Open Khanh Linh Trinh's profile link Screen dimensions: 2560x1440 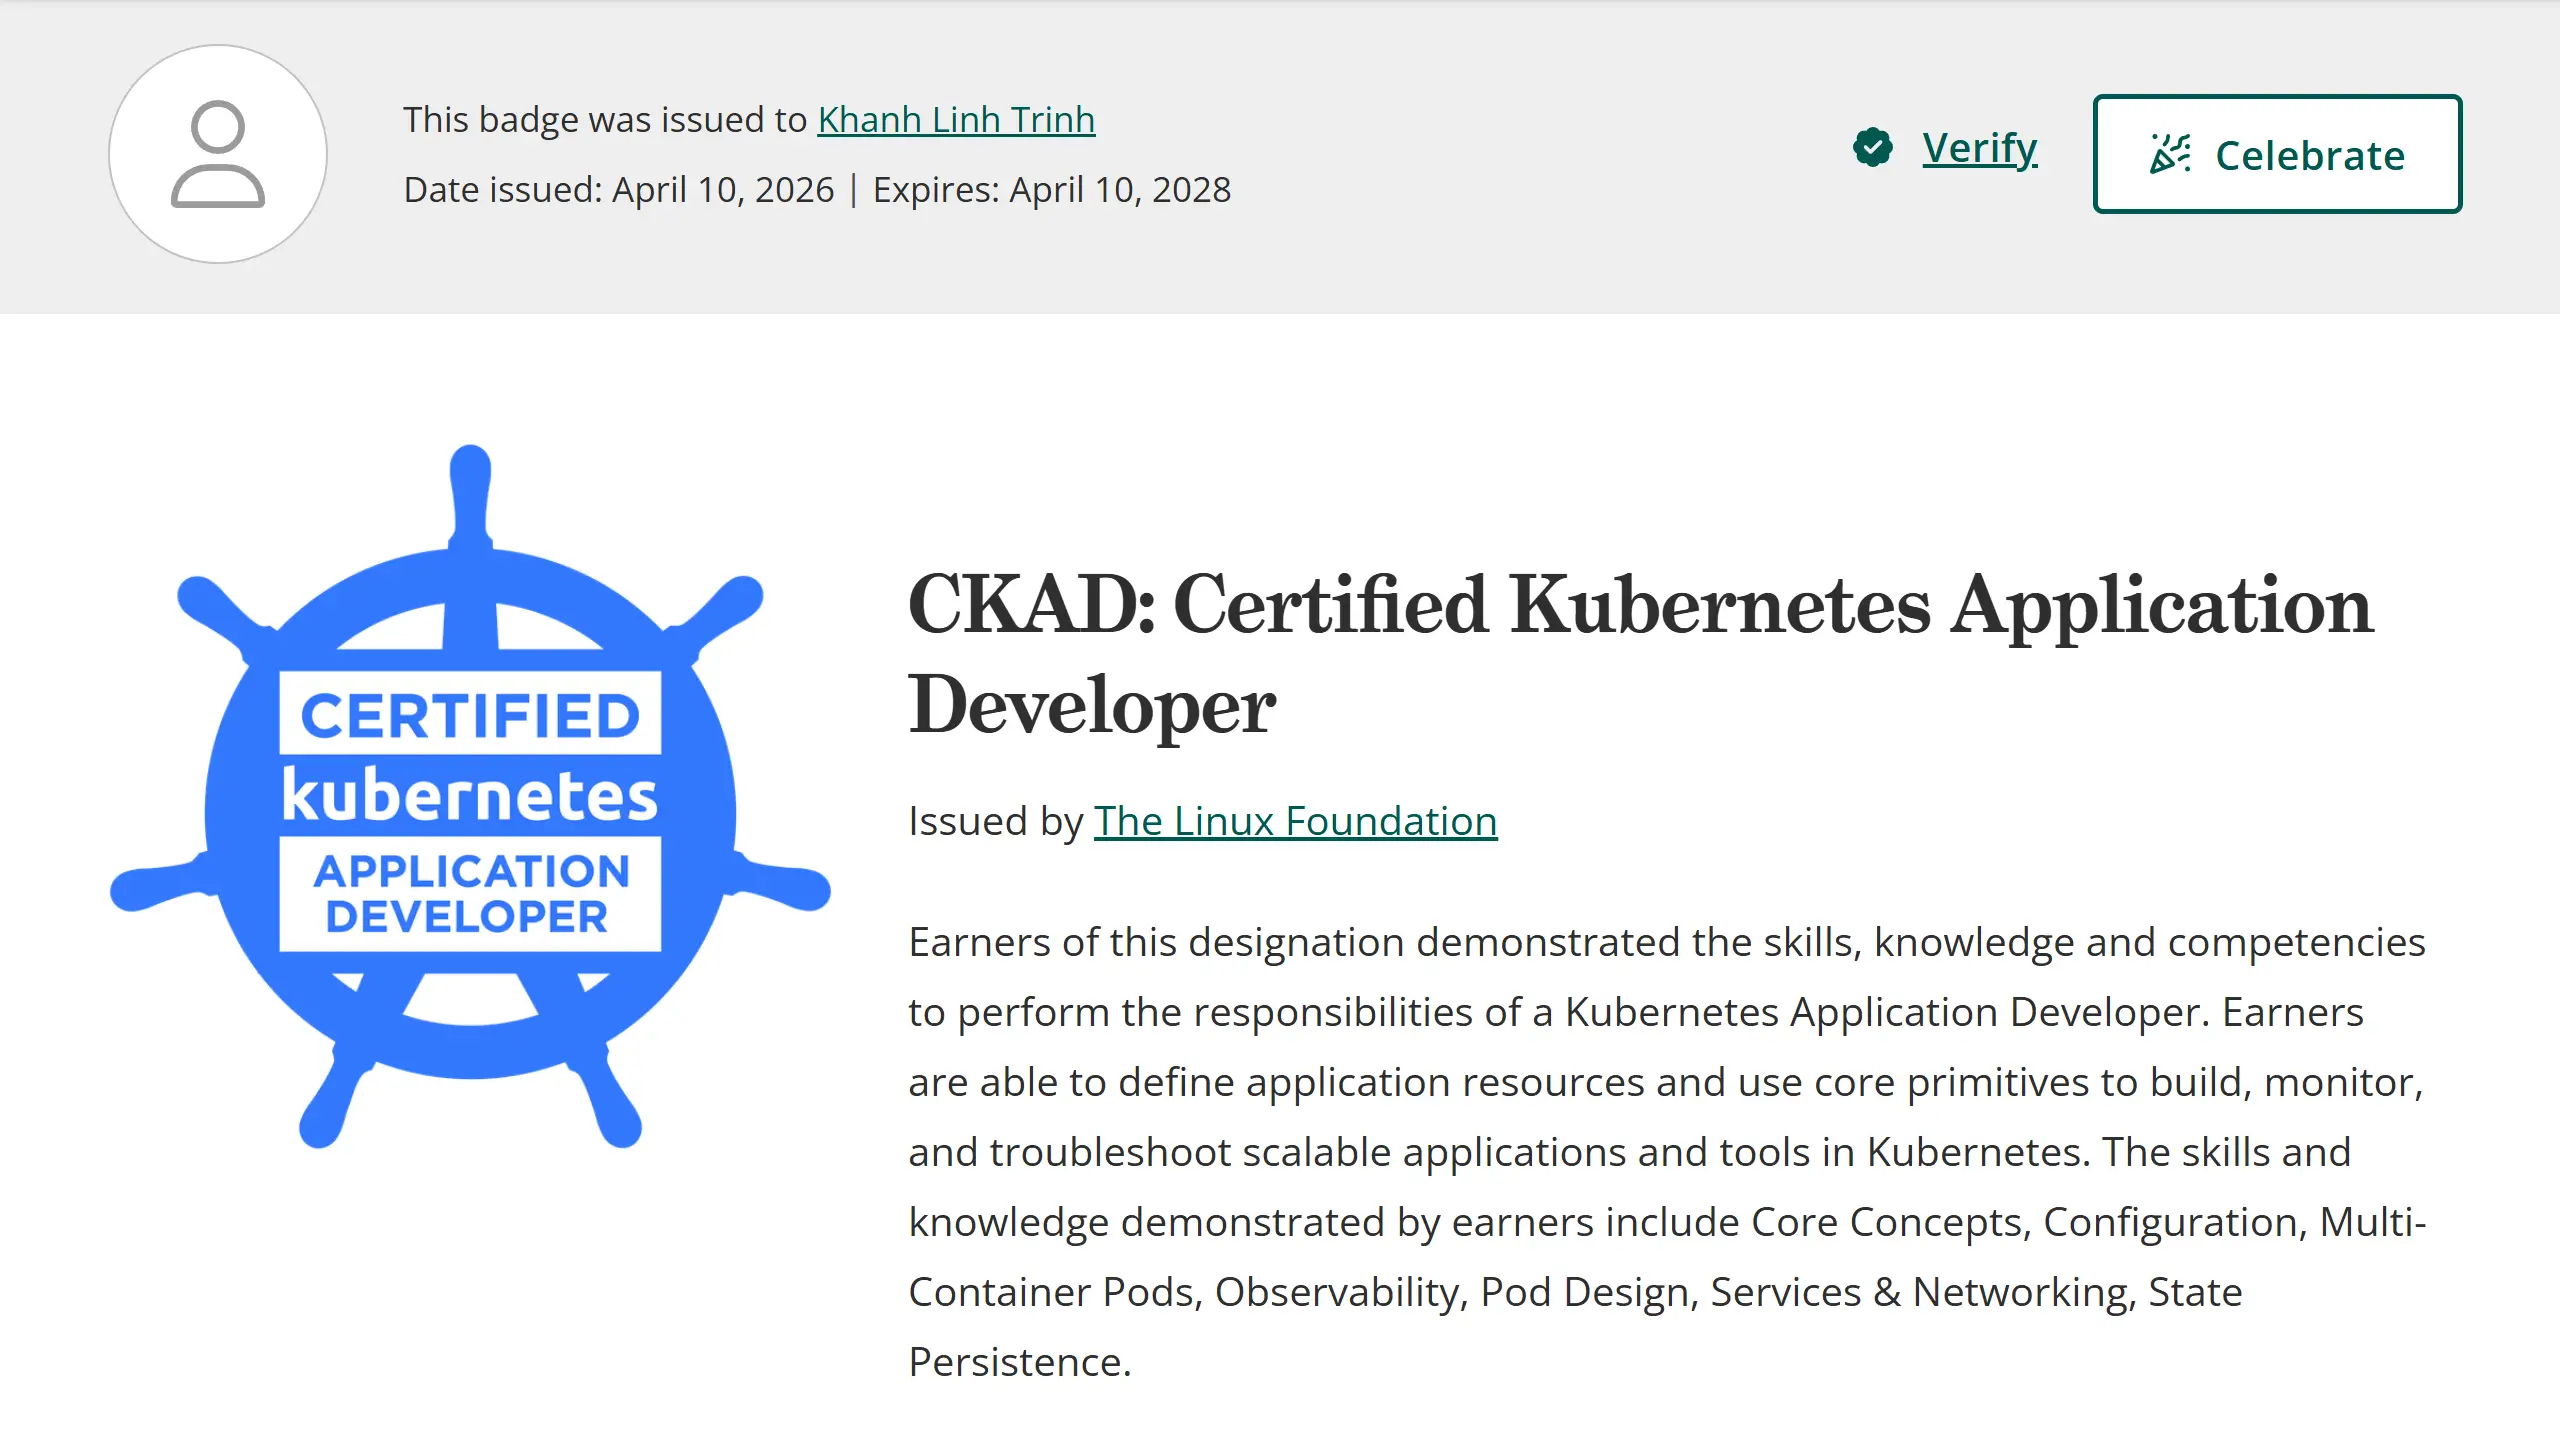click(956, 120)
